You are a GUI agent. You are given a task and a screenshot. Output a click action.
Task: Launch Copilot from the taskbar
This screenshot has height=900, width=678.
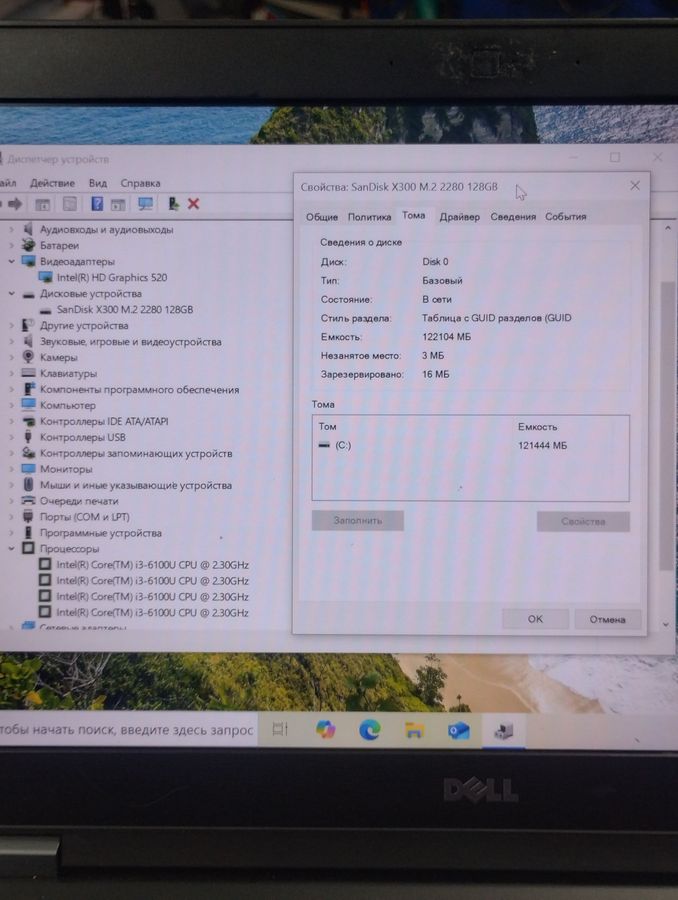pyautogui.click(x=325, y=730)
